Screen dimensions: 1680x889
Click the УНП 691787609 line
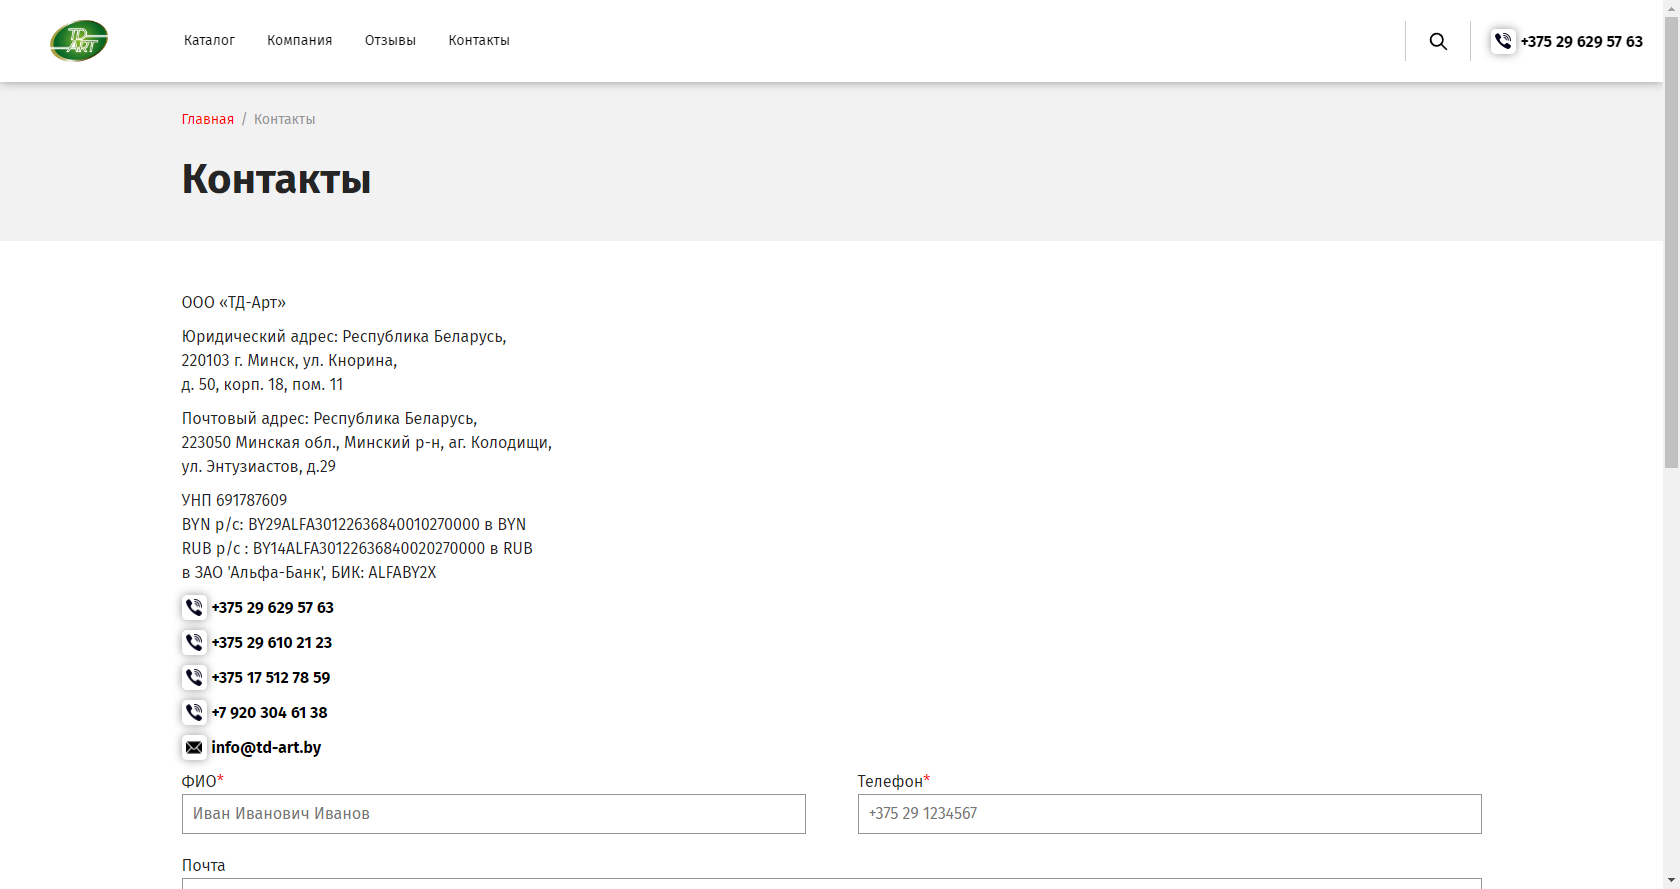point(234,500)
